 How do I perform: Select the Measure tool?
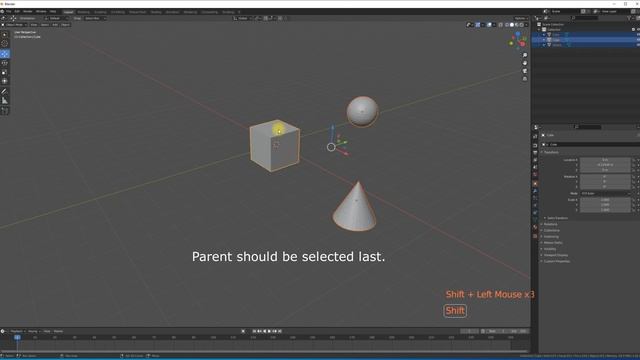[x=5, y=100]
